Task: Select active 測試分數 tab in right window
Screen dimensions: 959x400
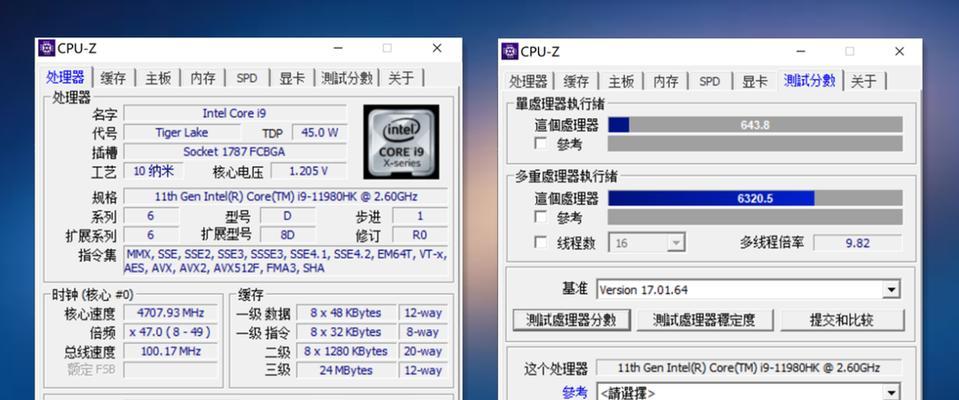Action: (810, 81)
